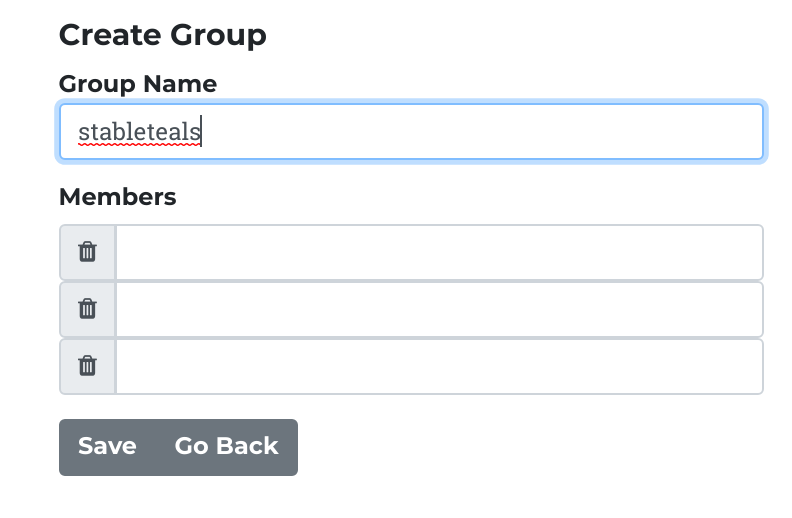Click into the second member field

point(439,309)
